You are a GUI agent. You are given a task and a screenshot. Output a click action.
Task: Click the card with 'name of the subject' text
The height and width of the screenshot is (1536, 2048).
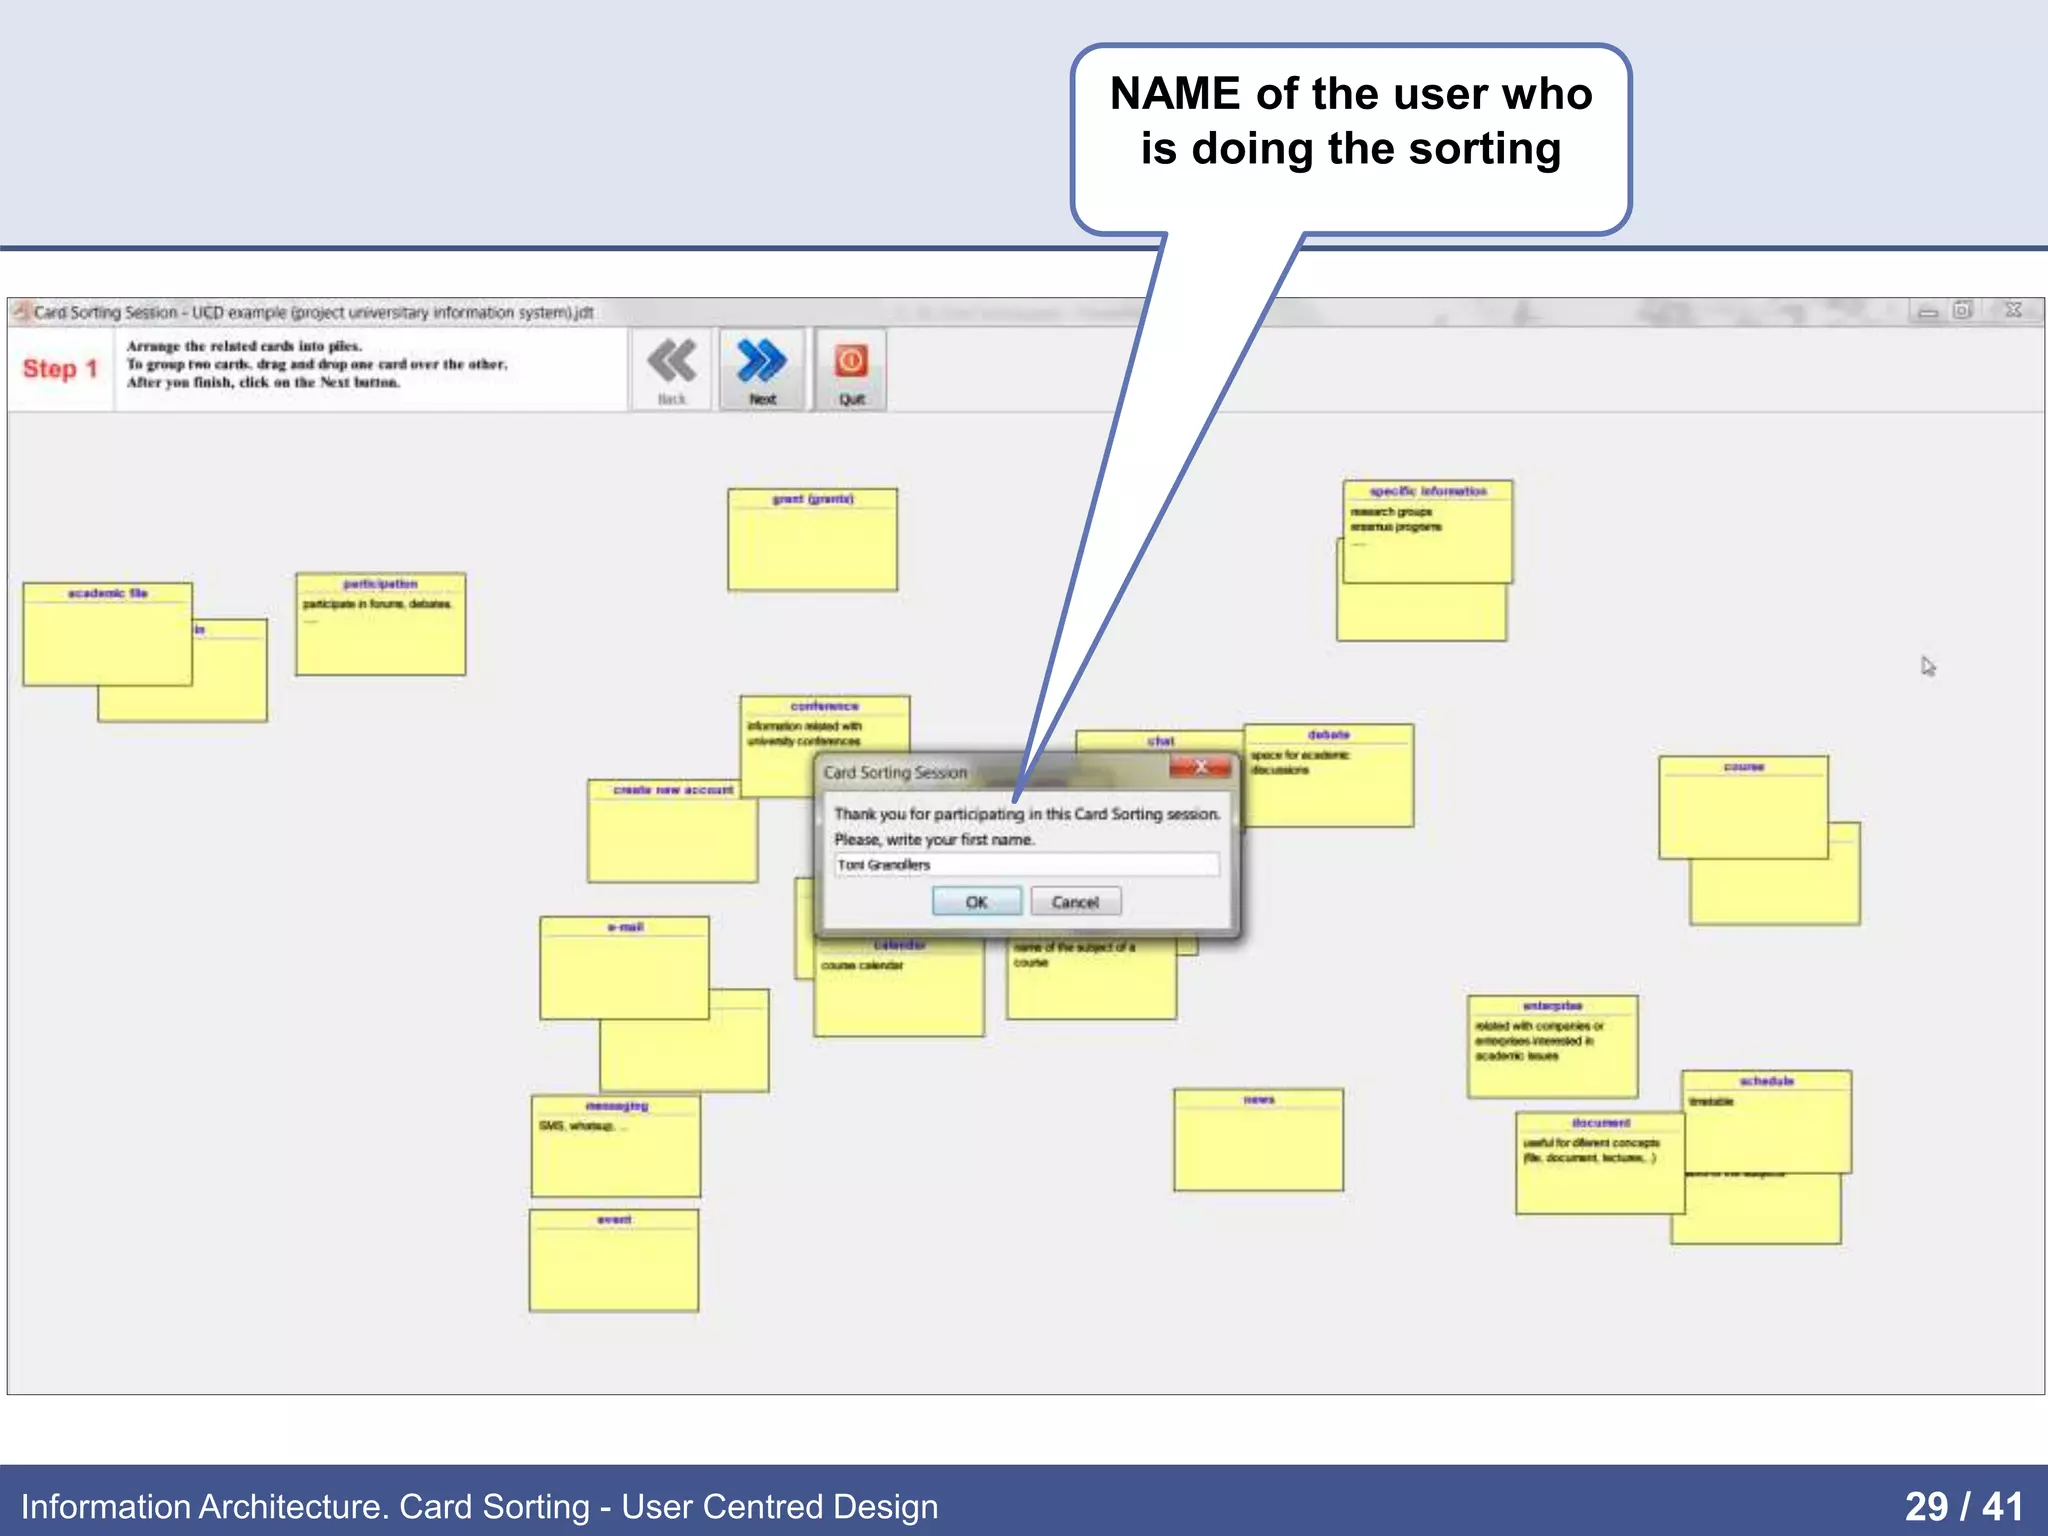[1091, 980]
